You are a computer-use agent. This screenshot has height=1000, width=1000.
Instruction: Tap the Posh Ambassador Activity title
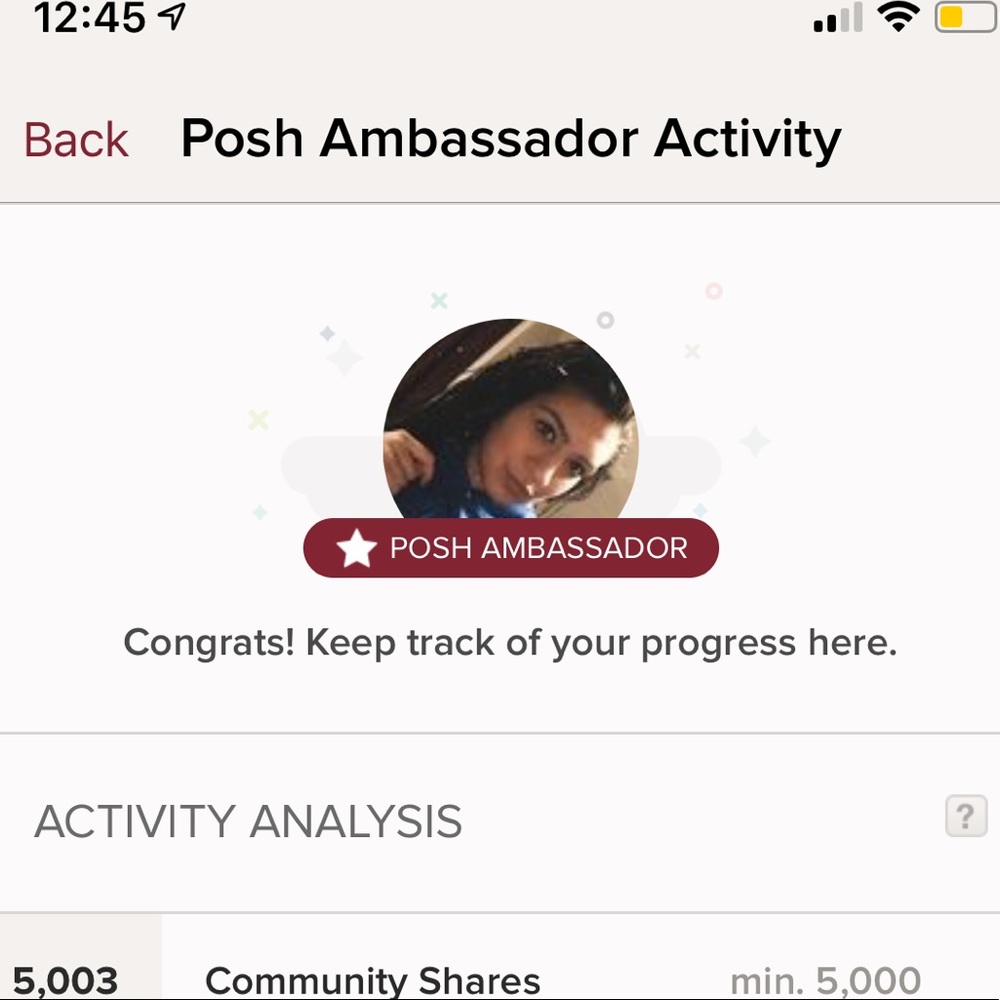[x=511, y=138]
